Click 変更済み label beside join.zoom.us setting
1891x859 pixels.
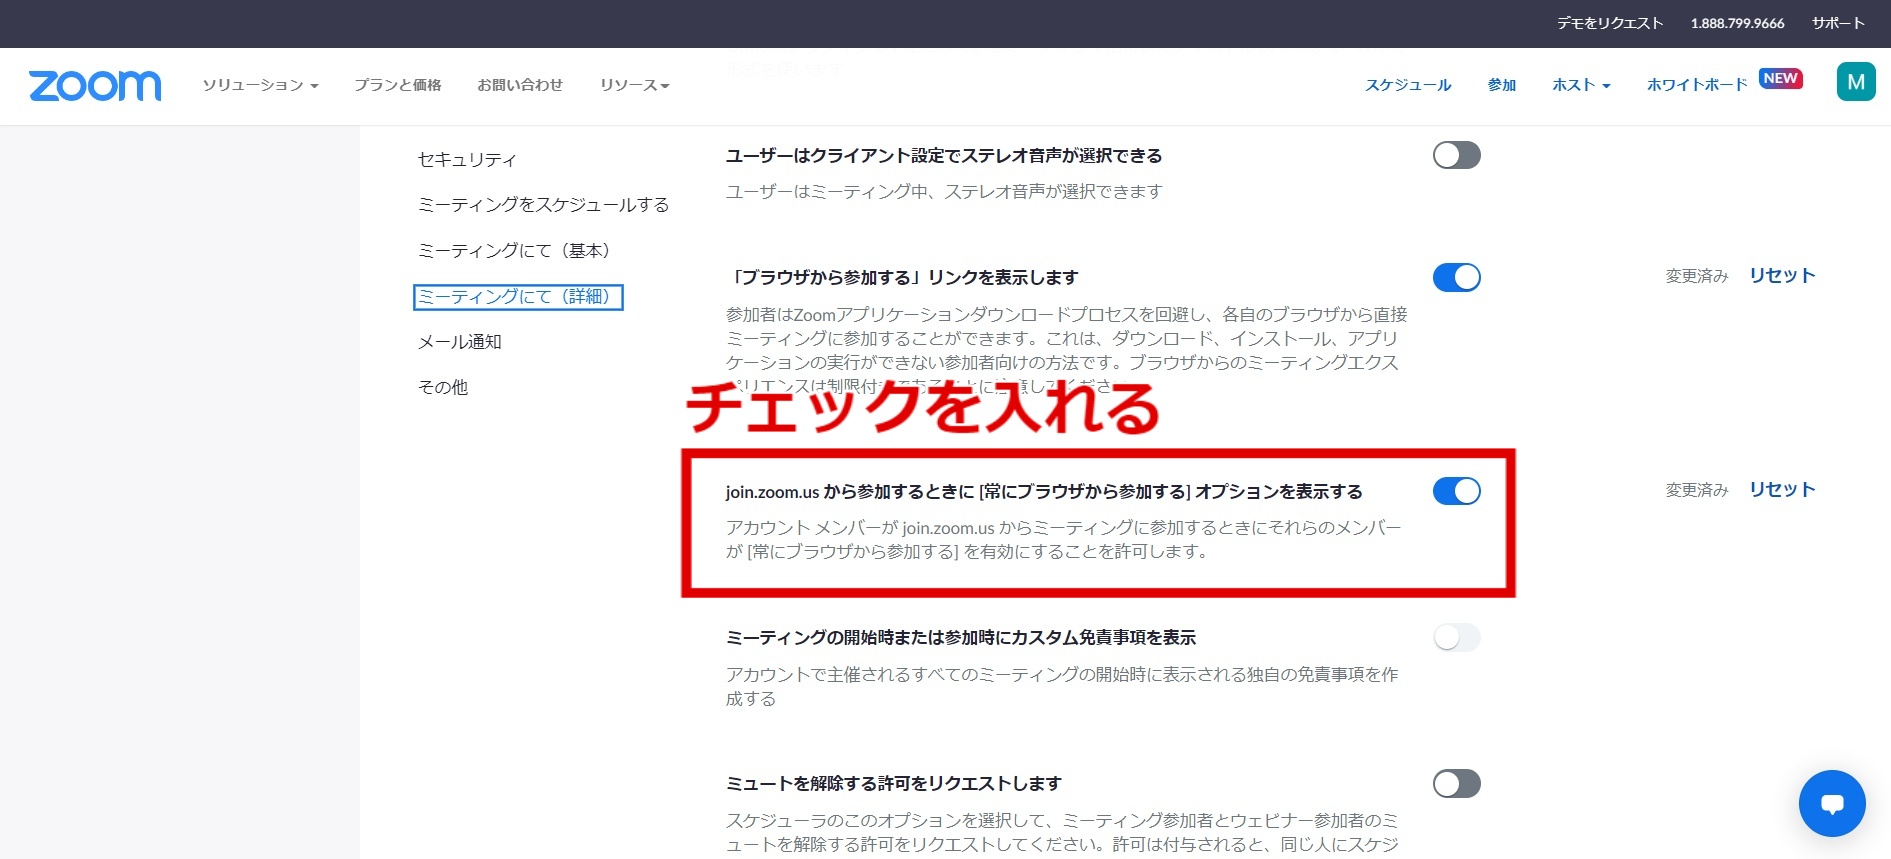[1697, 490]
